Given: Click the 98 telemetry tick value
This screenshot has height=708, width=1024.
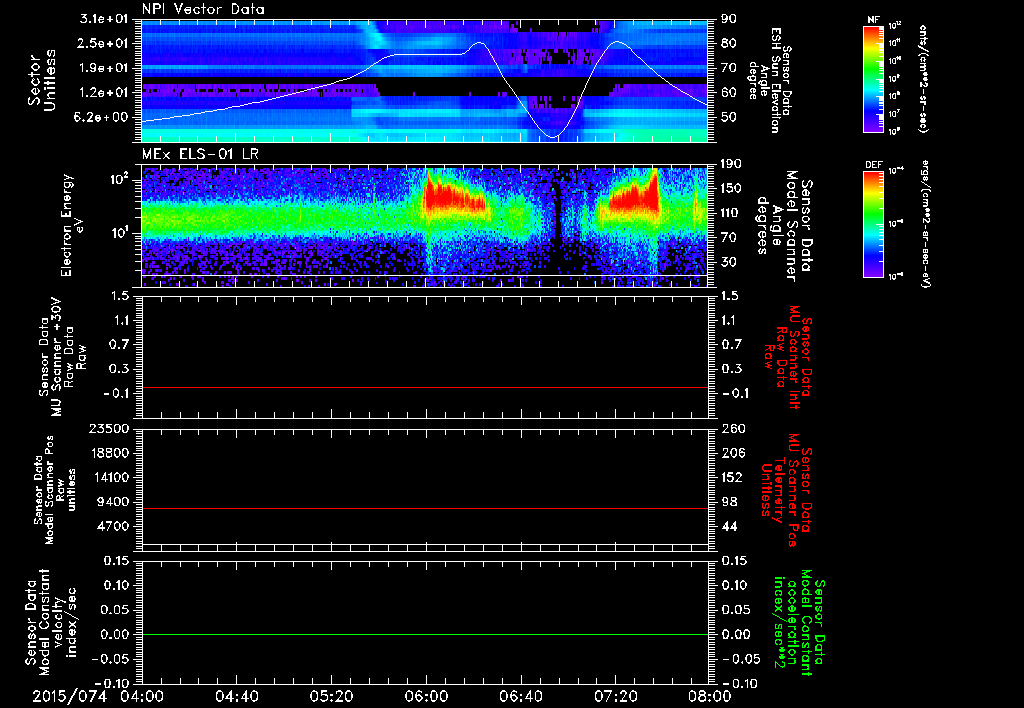Looking at the screenshot, I should click(x=729, y=502).
